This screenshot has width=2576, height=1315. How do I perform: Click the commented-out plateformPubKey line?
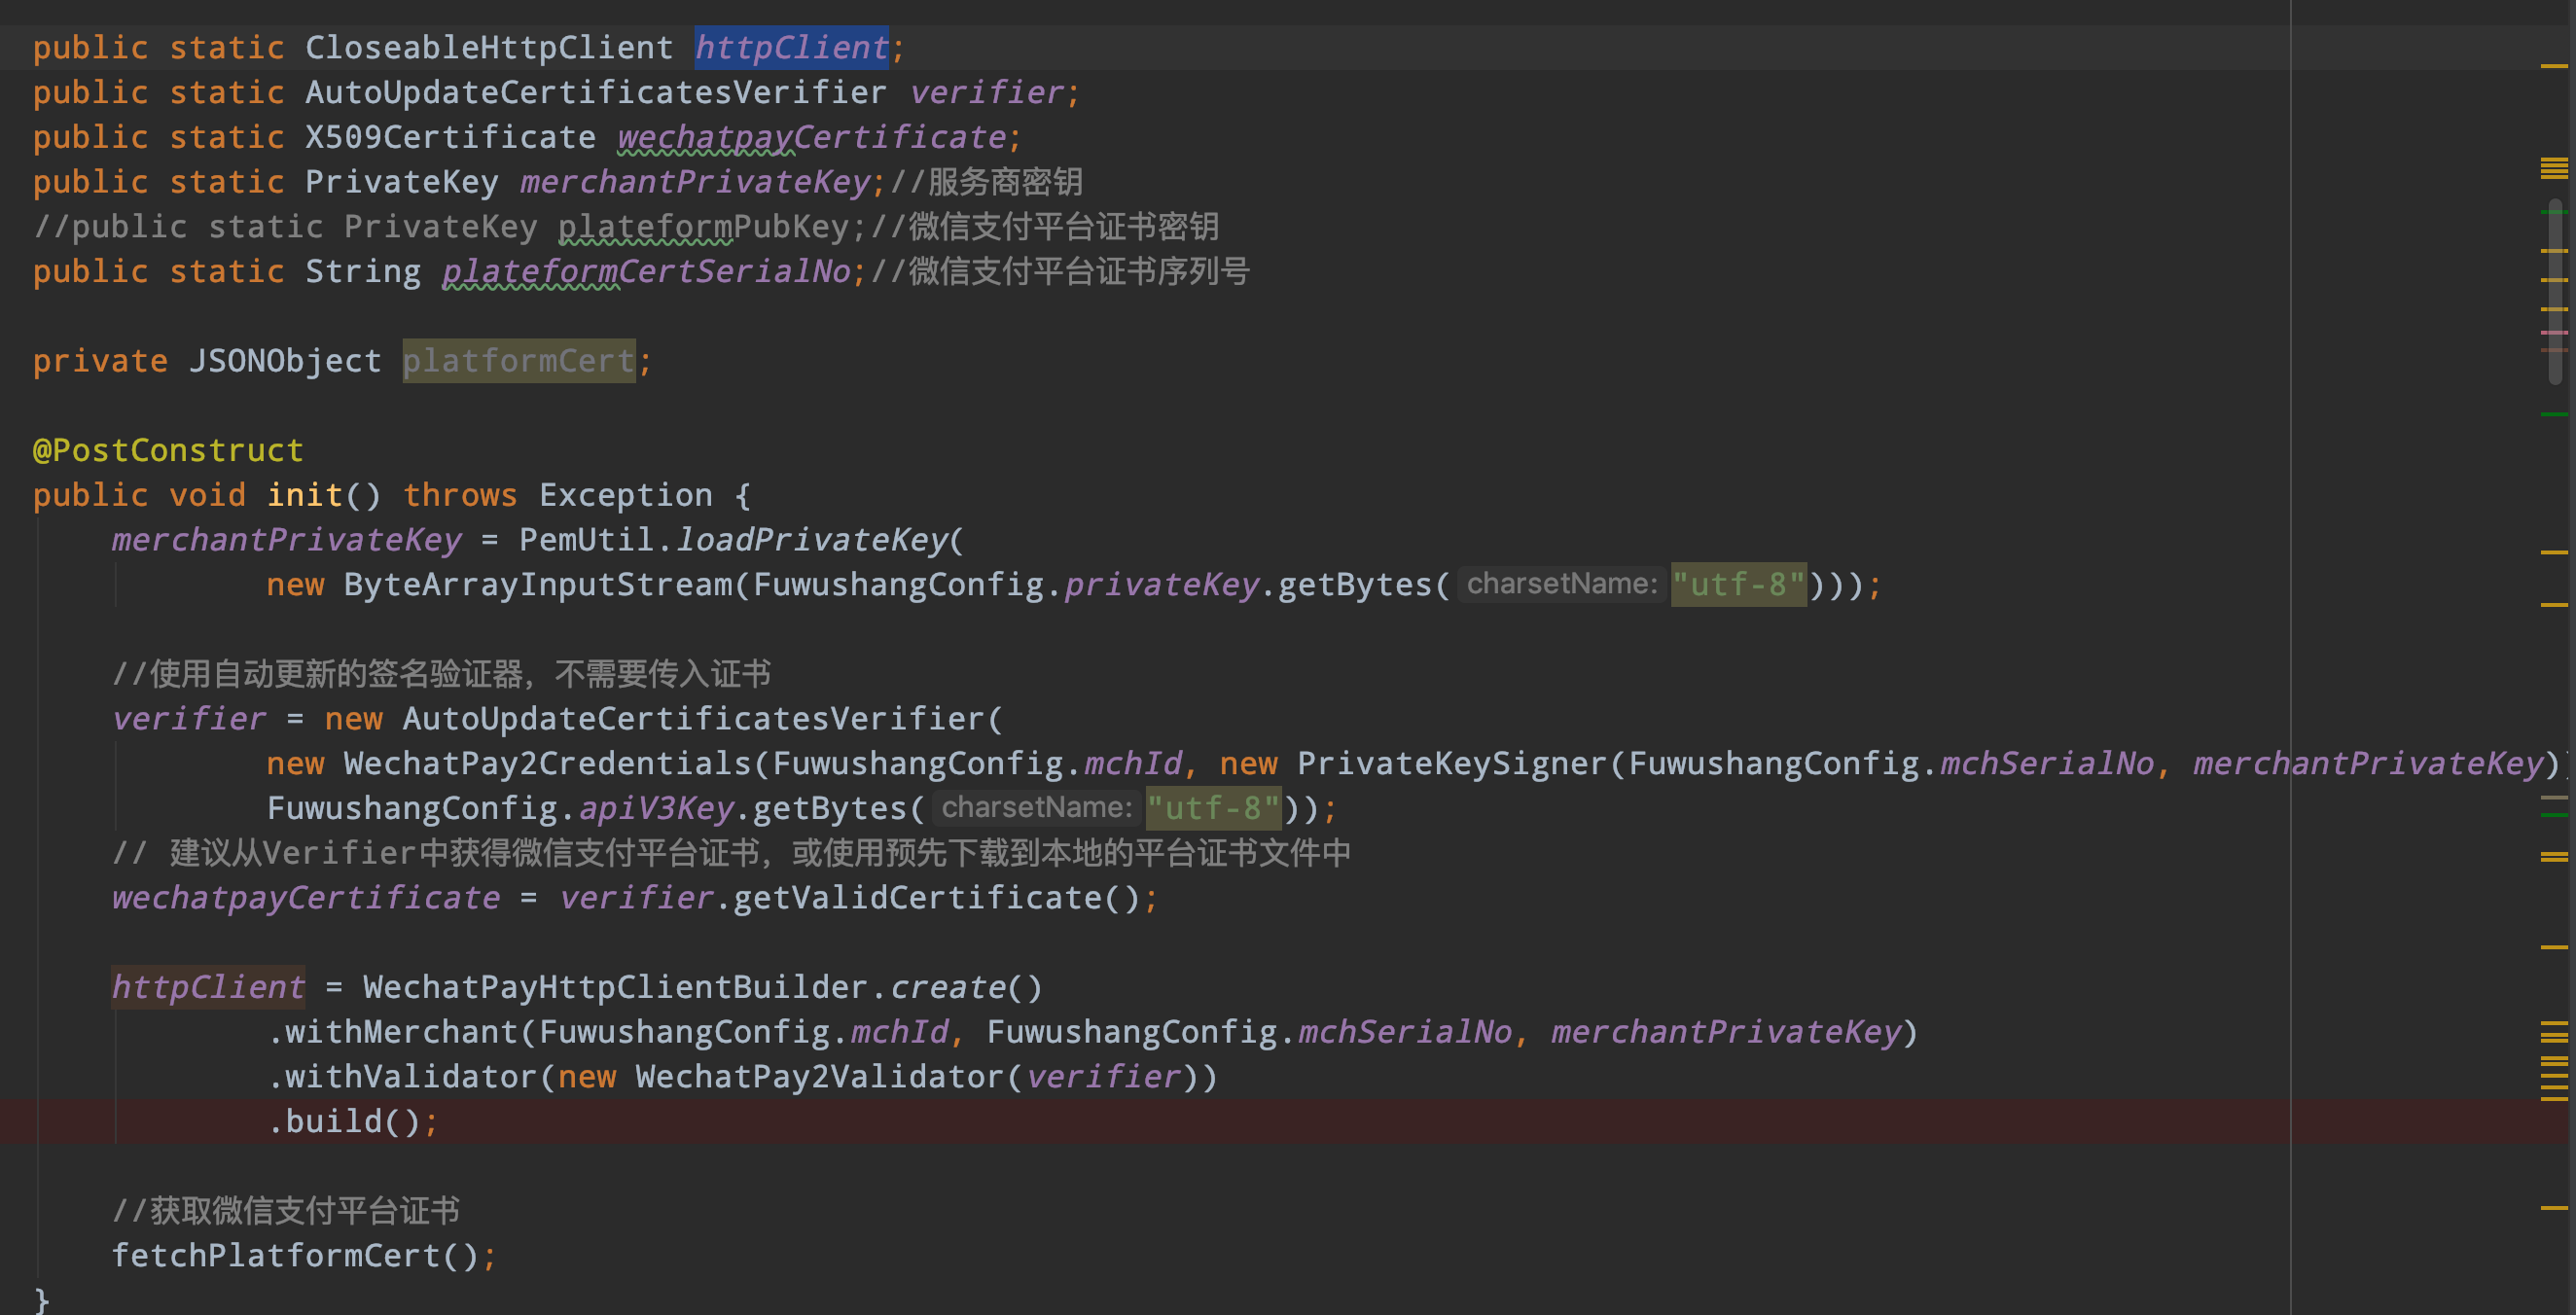pos(625,227)
